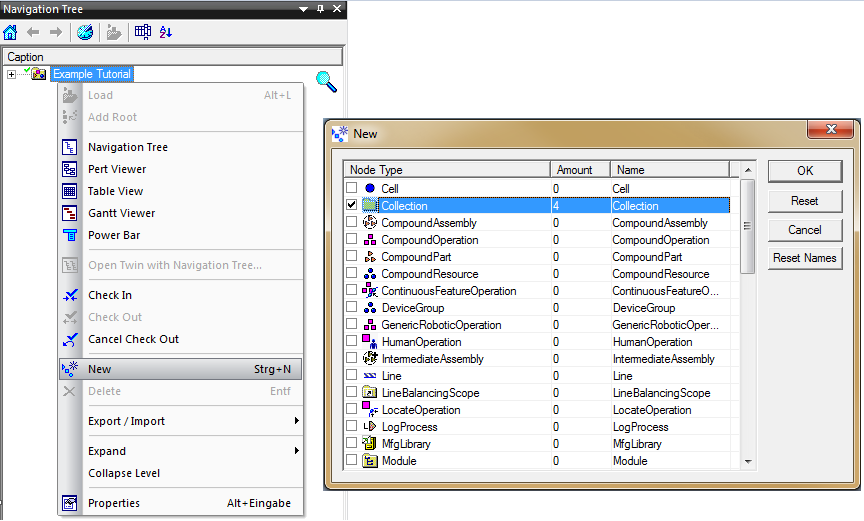Click the MfgLibrary node type icon
The height and width of the screenshot is (521, 864).
tap(369, 443)
